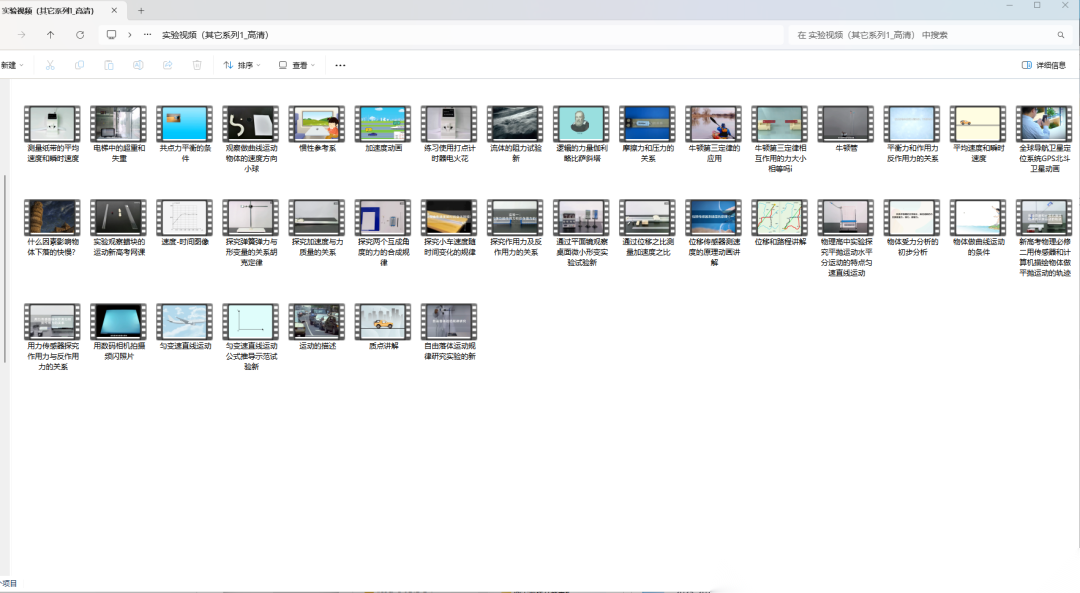Open the 排序 sort dropdown

click(241, 65)
